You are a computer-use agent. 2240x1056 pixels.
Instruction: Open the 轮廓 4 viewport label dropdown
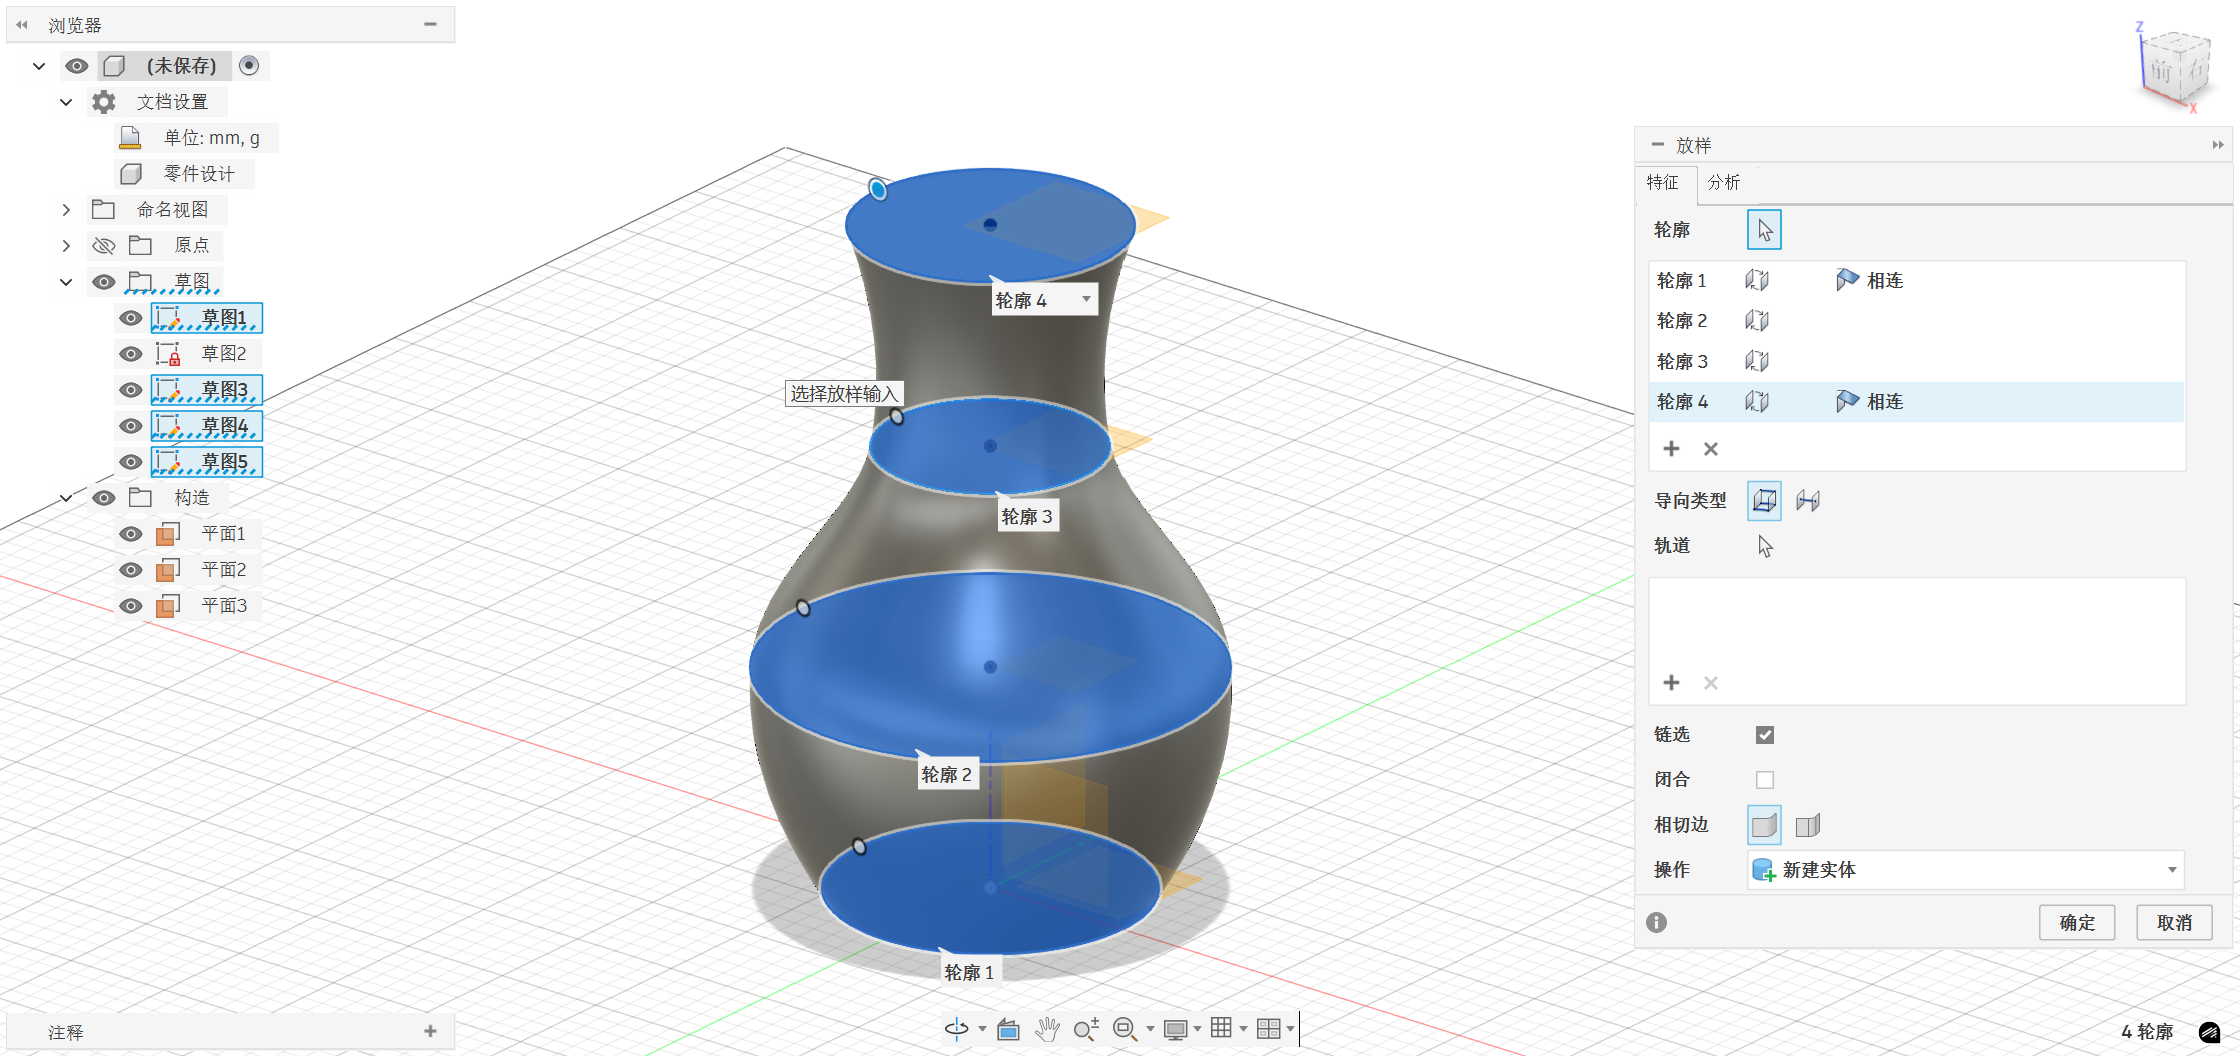[x=1086, y=299]
